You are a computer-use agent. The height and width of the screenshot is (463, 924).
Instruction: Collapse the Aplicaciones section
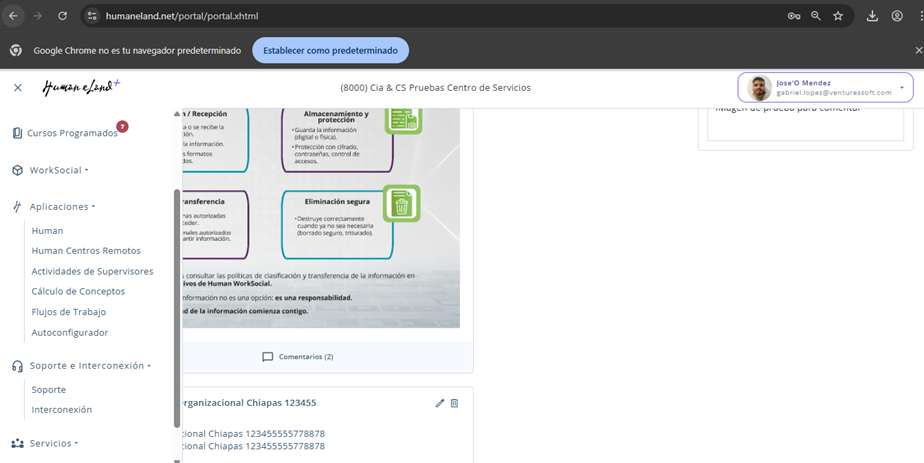tap(62, 207)
